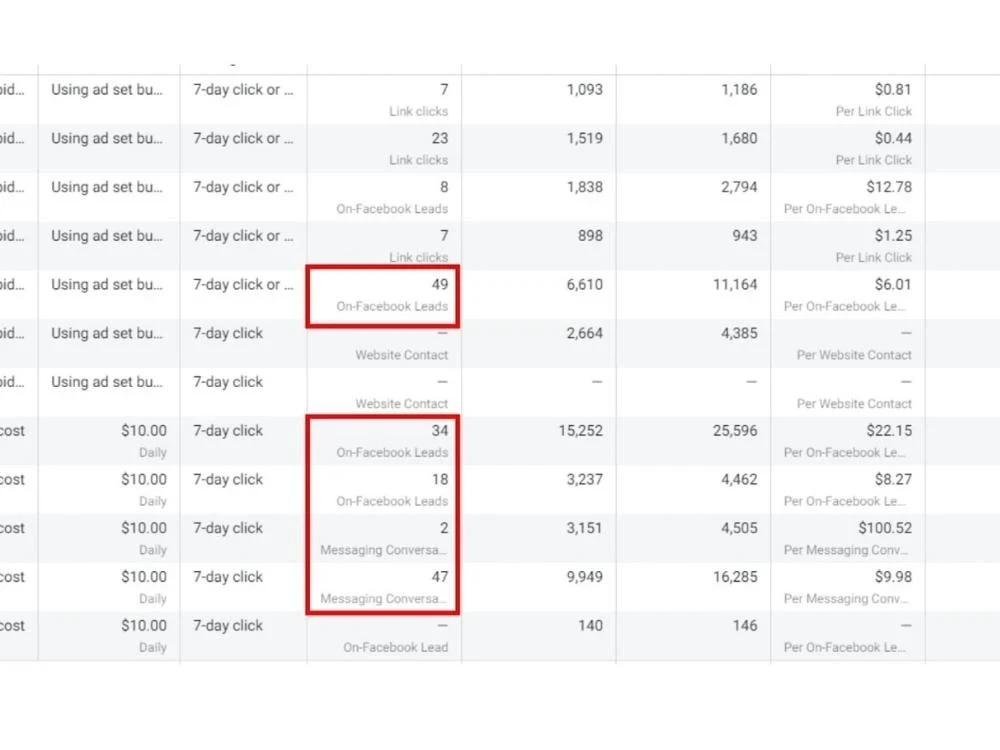Click 'Using ad set bu...' in the $1.25 row
Screen dimensions: 1000x750
(x=107, y=236)
